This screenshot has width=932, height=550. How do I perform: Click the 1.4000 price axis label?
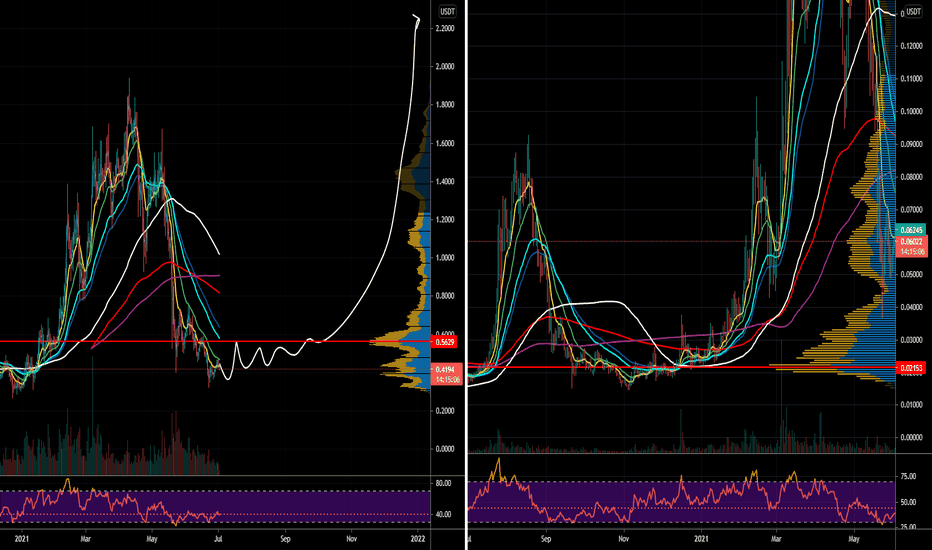(445, 181)
